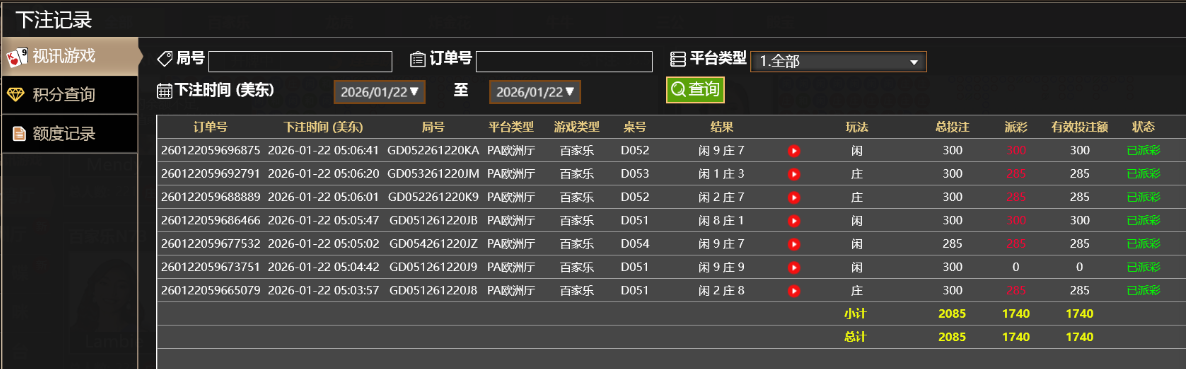1186x369 pixels.
Task: Focus the 订单号 input field
Action: click(x=564, y=61)
